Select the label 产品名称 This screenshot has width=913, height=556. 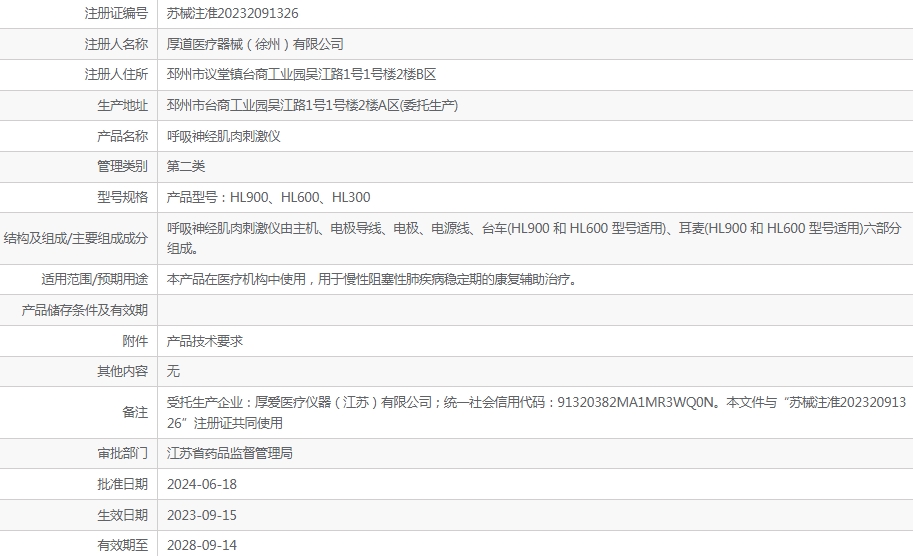[x=123, y=136]
